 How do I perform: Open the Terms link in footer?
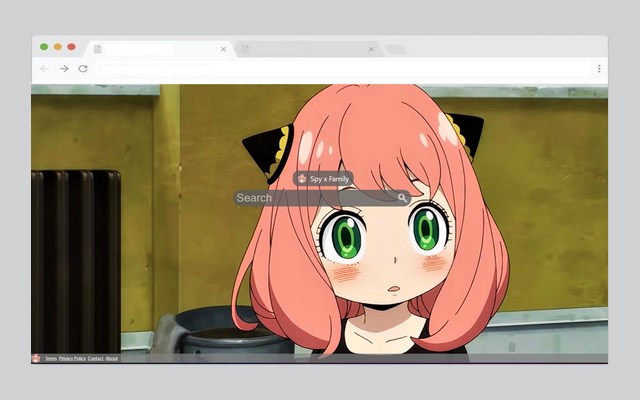point(51,358)
